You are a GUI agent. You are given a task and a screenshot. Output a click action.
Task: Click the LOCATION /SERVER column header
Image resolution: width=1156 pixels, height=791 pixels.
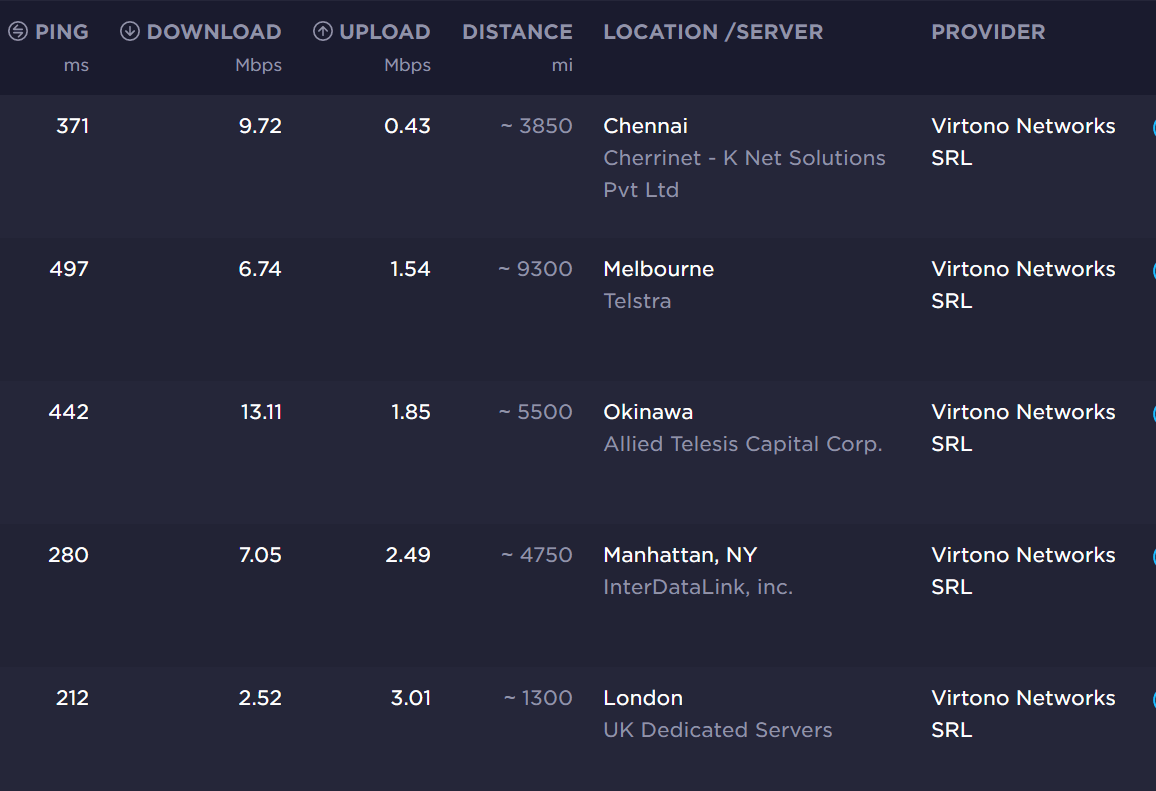pyautogui.click(x=713, y=32)
